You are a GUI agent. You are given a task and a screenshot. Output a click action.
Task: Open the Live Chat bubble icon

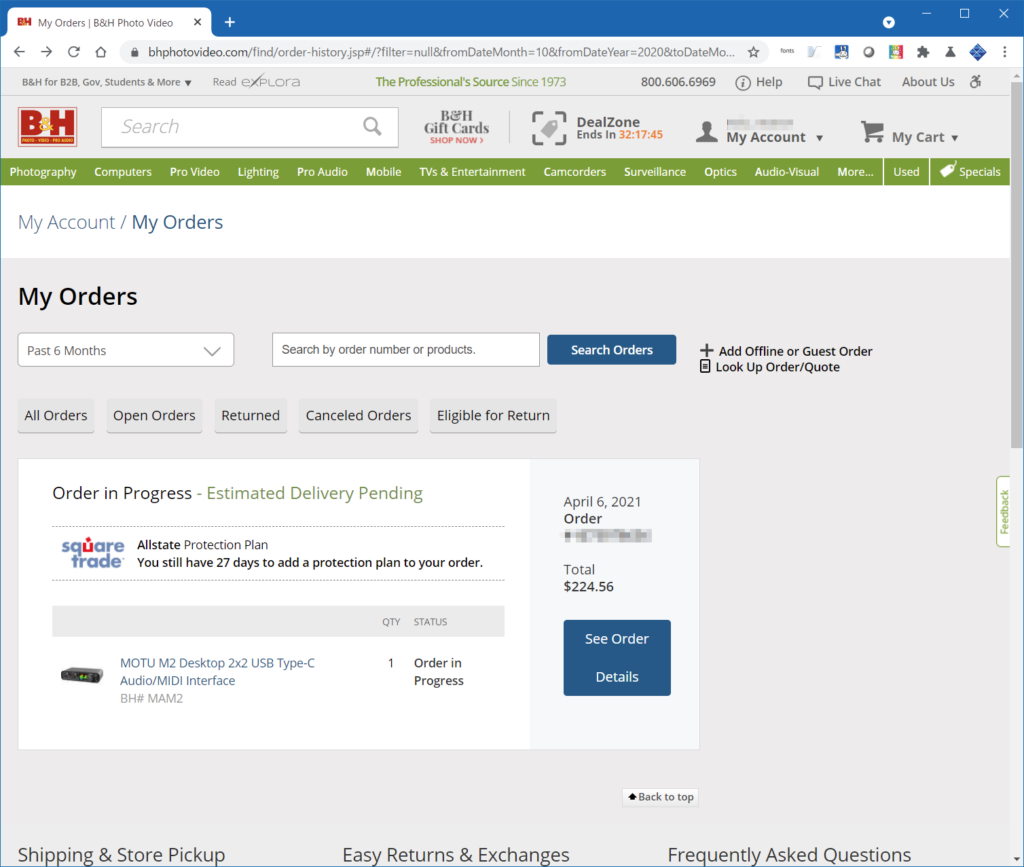pos(815,82)
